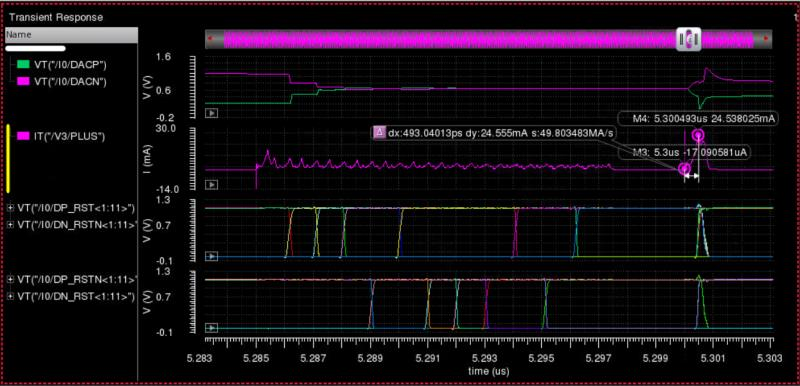
Task: Click the Transient Response window title
Action: 56,17
